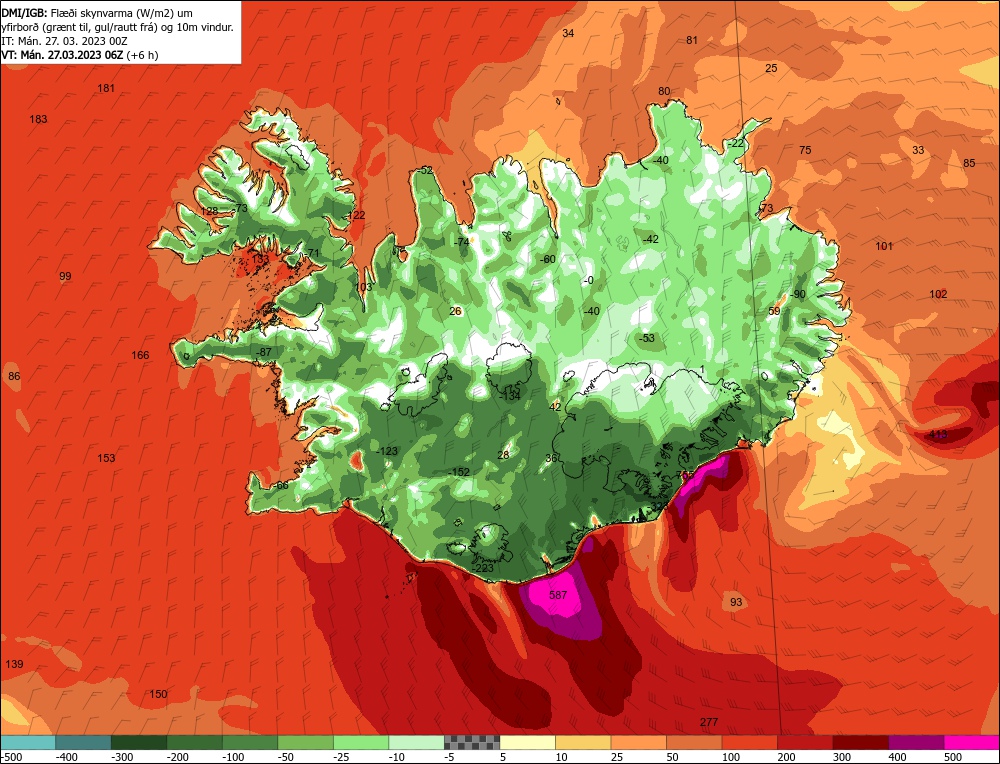Image resolution: width=1000 pixels, height=764 pixels.
Task: Choose the -25 light green legend swatch
Action: tap(361, 742)
